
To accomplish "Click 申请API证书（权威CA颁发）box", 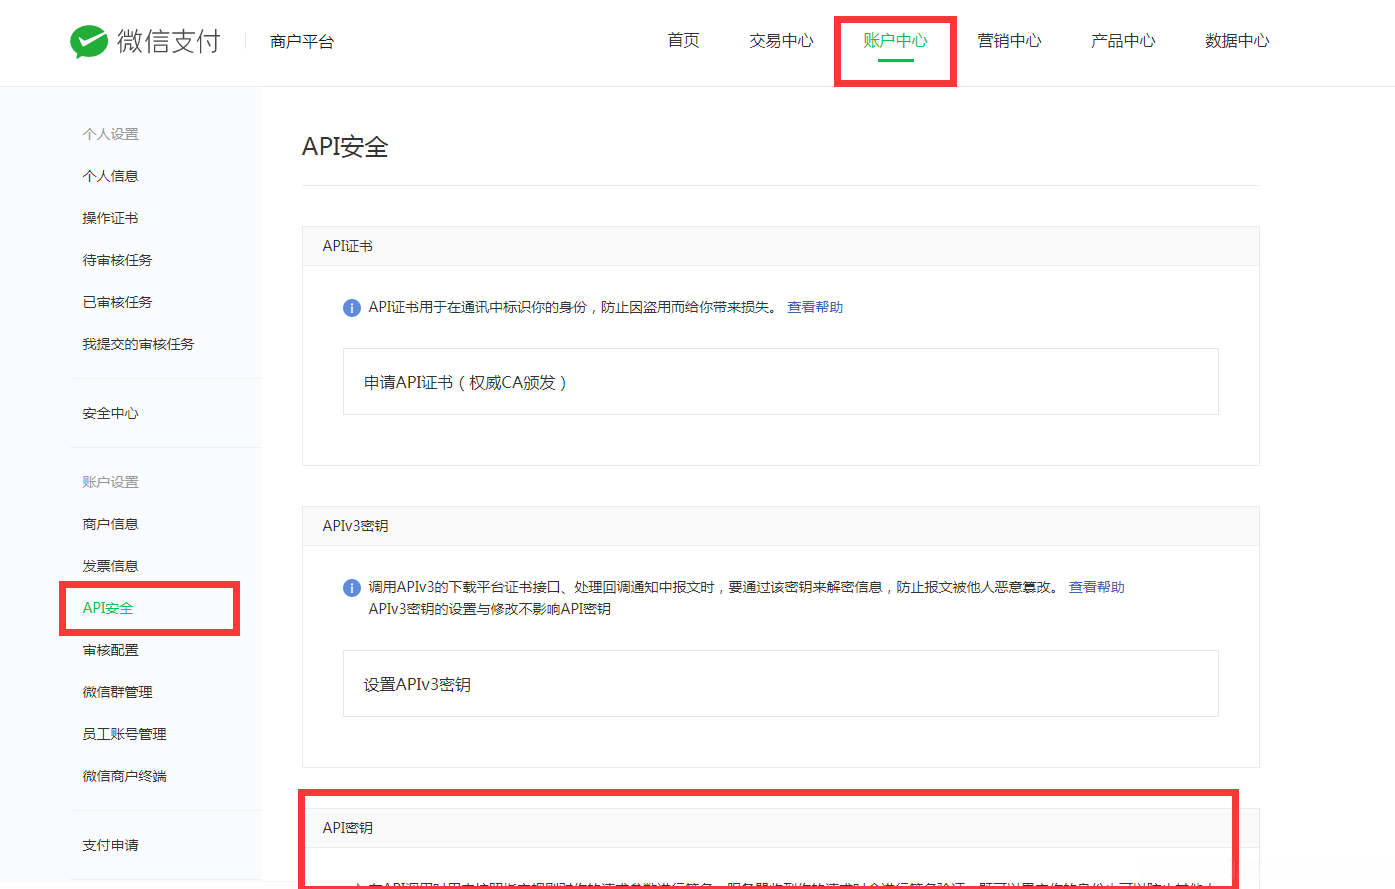I will point(780,381).
